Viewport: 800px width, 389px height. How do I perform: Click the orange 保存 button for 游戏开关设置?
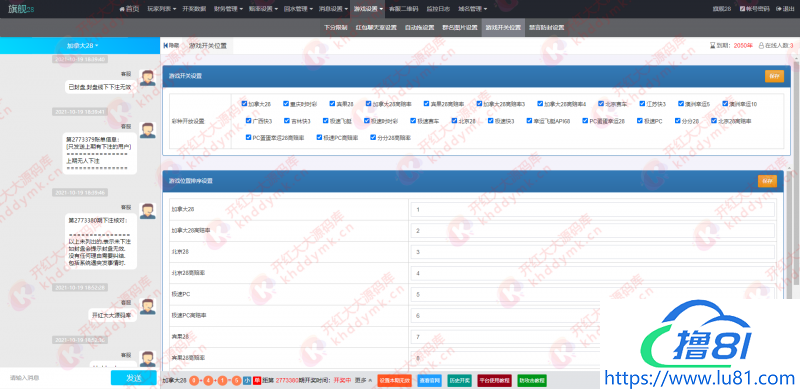(x=774, y=76)
